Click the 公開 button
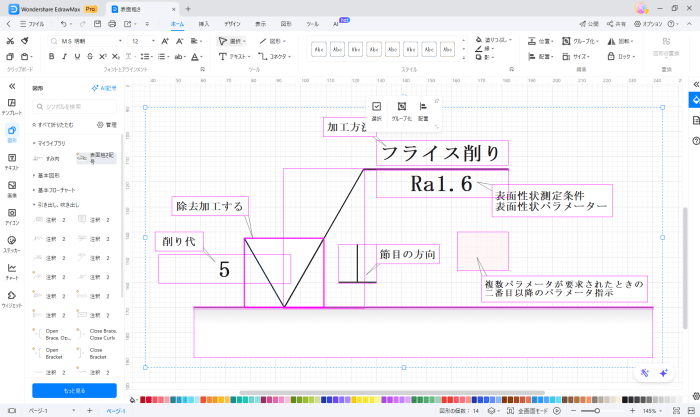Image resolution: width=700 pixels, height=417 pixels. 589,24
